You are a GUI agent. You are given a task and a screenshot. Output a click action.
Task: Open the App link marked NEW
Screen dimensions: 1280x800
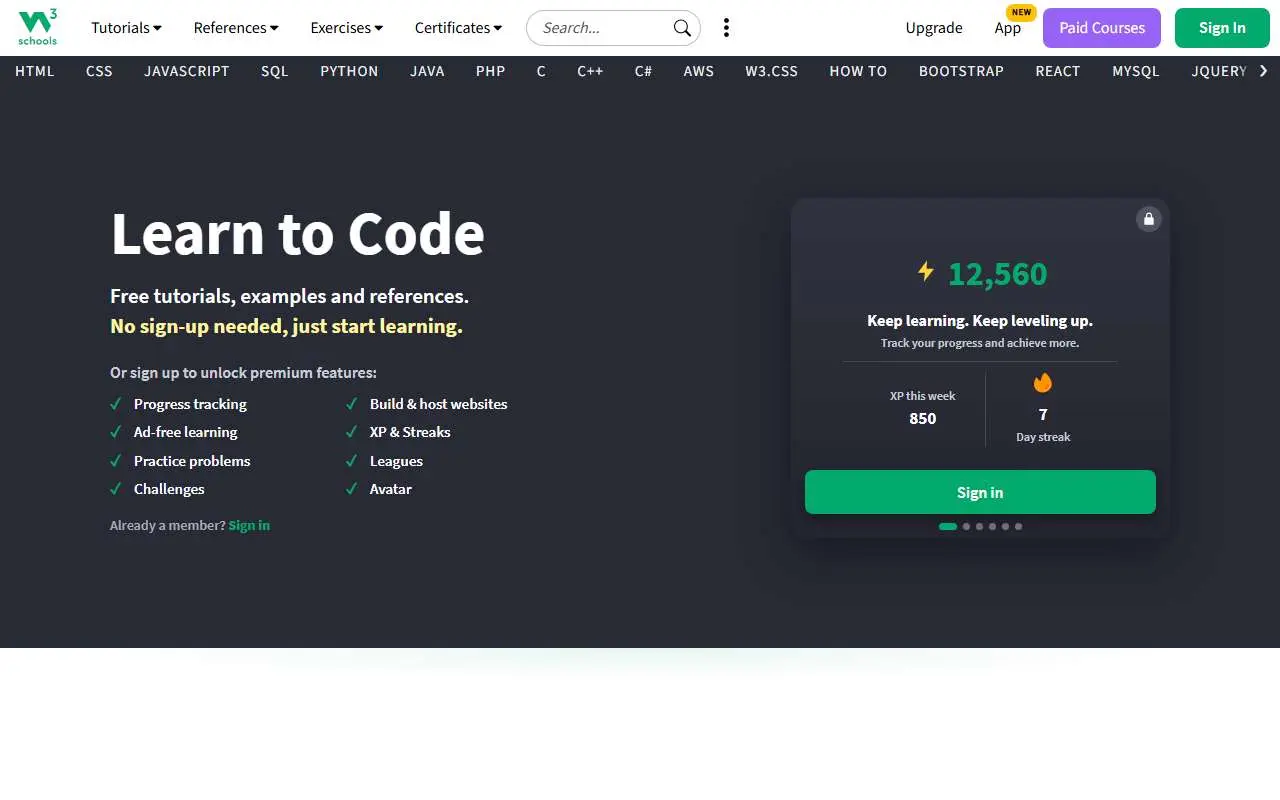click(1008, 28)
